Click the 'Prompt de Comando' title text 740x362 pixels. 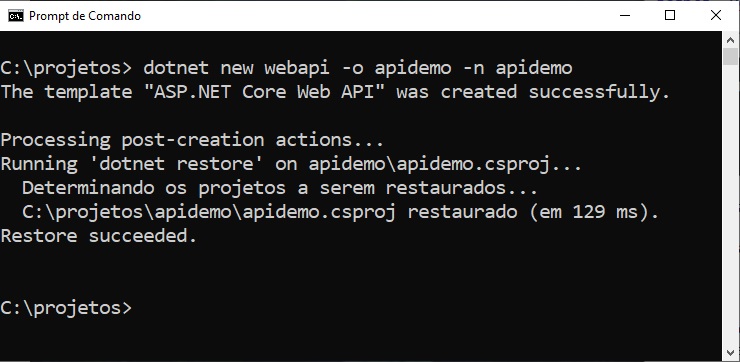coord(85,16)
